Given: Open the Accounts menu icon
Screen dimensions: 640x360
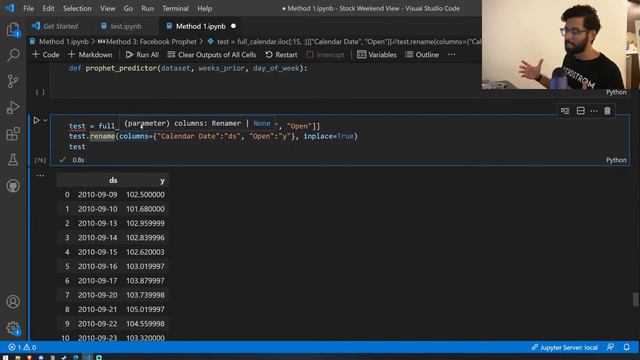Looking at the screenshot, I should [x=13, y=302].
